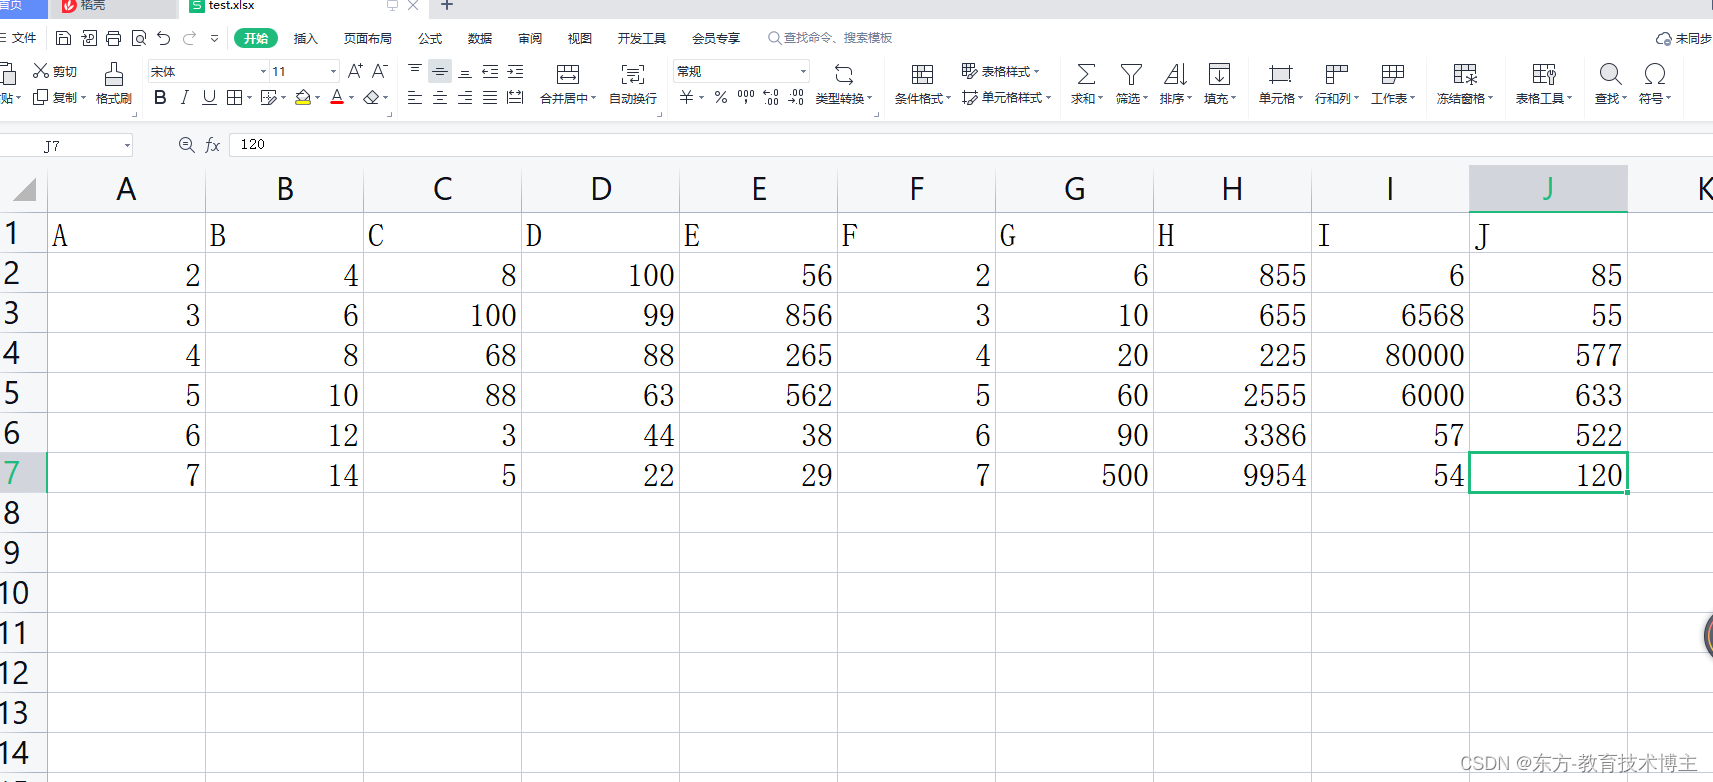The image size is (1713, 782).
Task: Toggle top vertical alignment
Action: click(x=415, y=71)
